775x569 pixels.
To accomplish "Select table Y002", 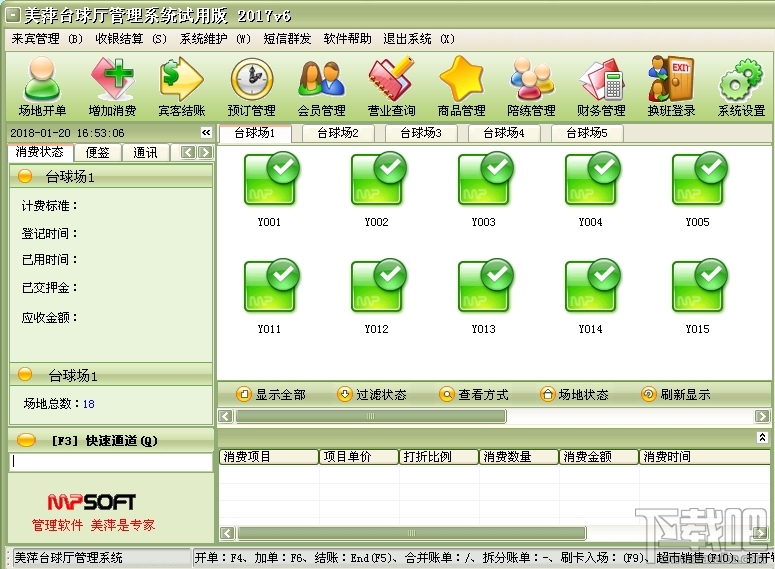I will pyautogui.click(x=377, y=189).
